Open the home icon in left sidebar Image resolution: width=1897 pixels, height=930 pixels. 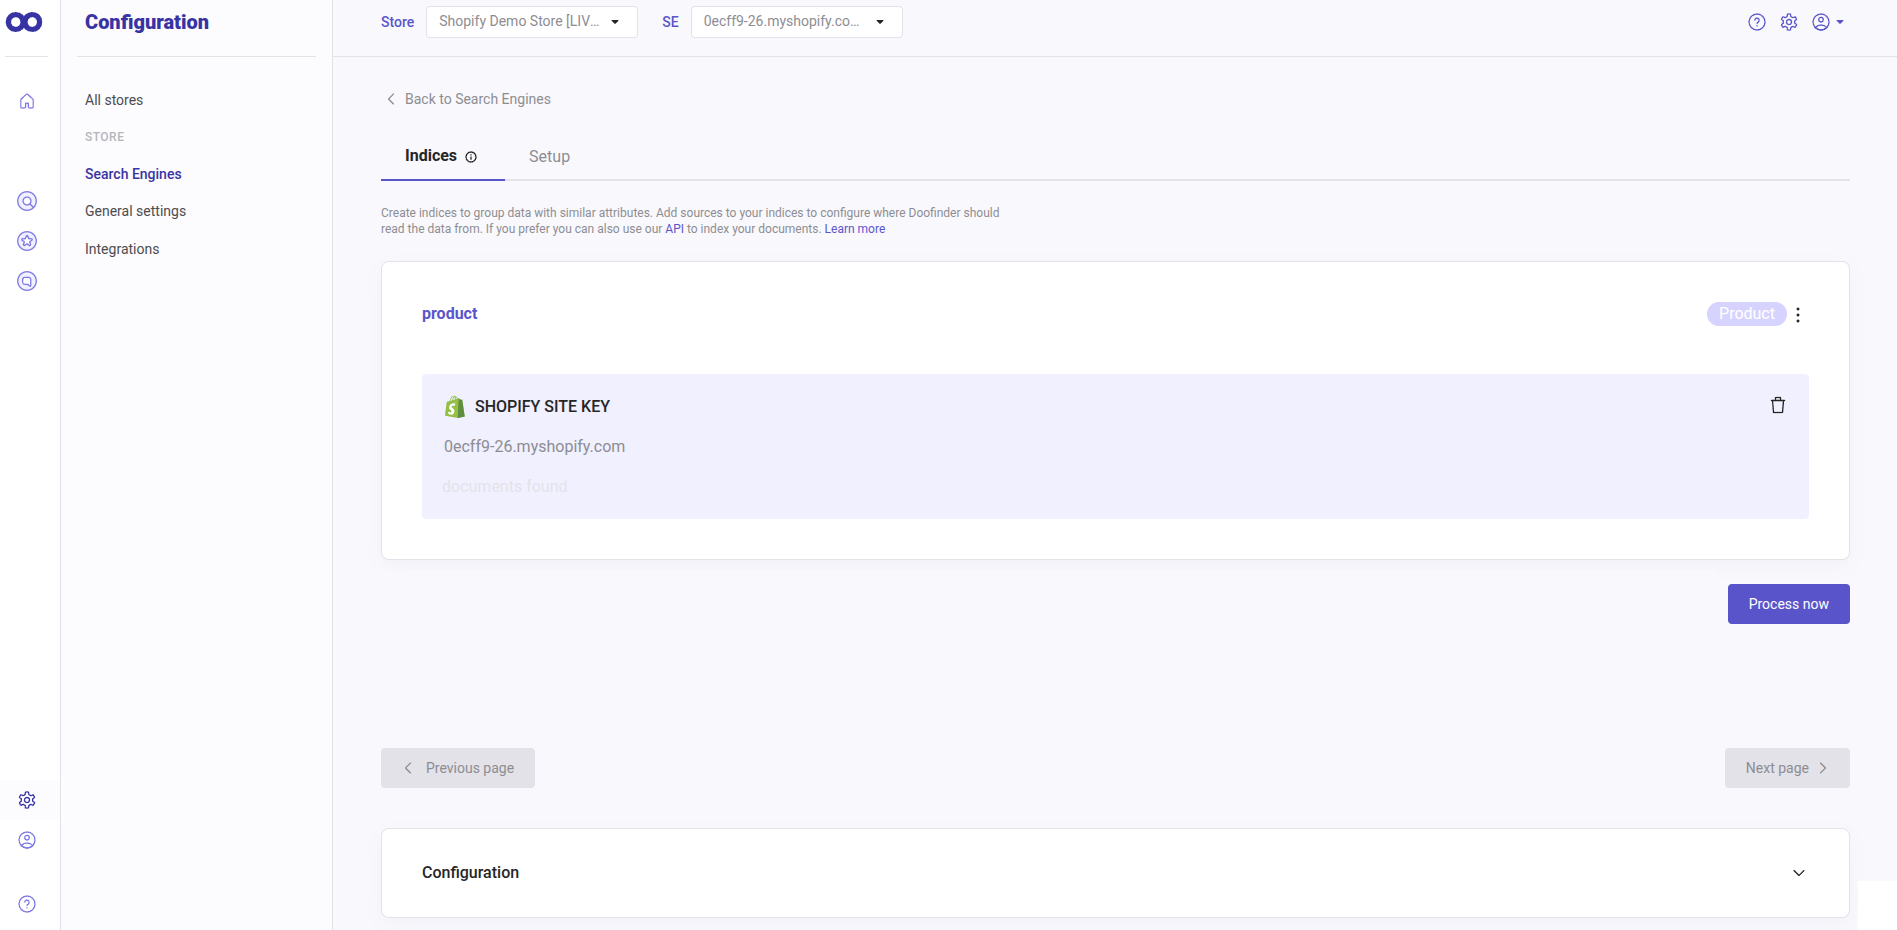(x=27, y=101)
